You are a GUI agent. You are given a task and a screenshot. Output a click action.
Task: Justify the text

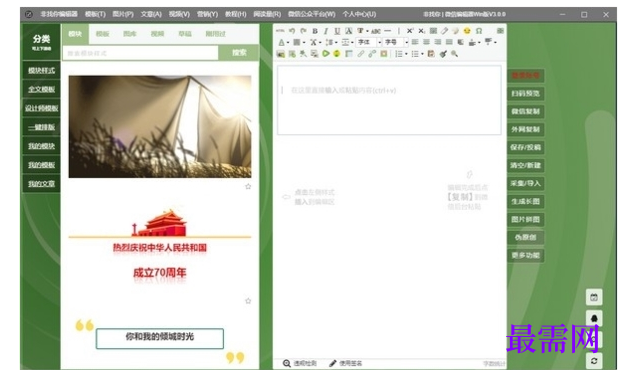click(x=449, y=42)
